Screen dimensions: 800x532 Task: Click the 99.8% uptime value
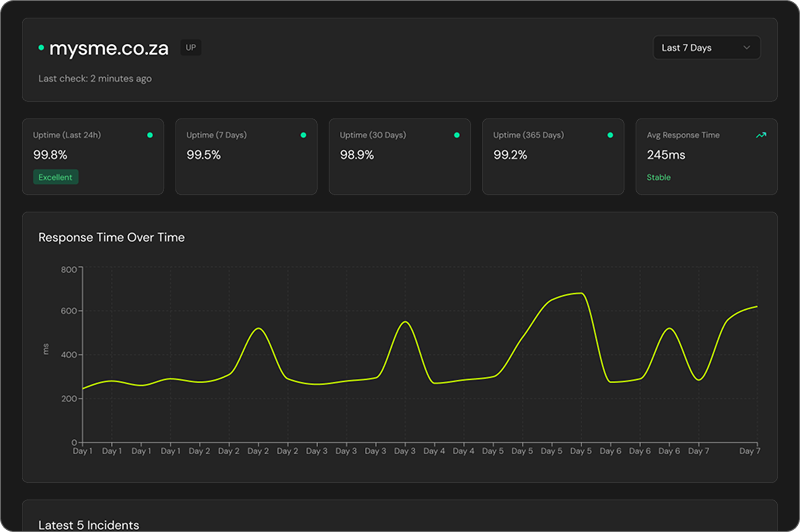pos(50,155)
